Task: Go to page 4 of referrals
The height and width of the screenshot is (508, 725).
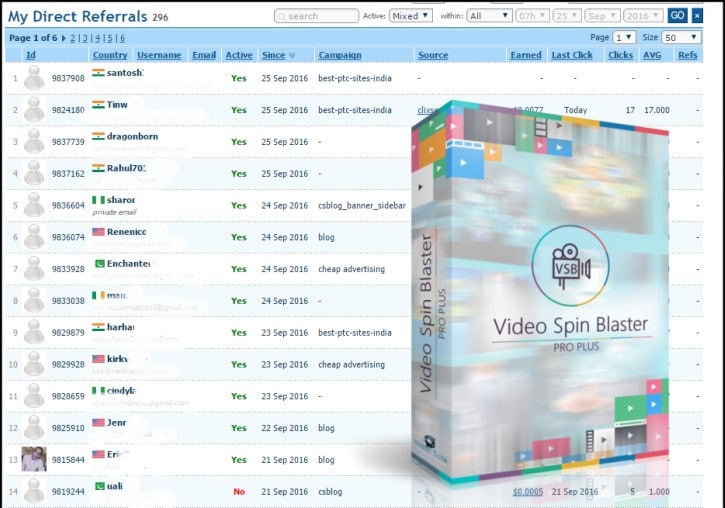Action: click(x=98, y=38)
